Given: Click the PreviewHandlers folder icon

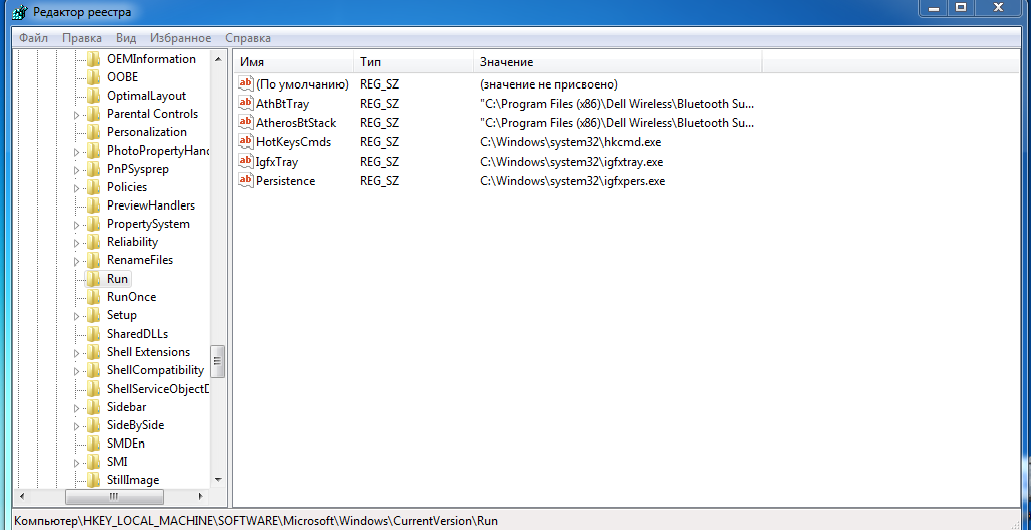Looking at the screenshot, I should tap(93, 205).
